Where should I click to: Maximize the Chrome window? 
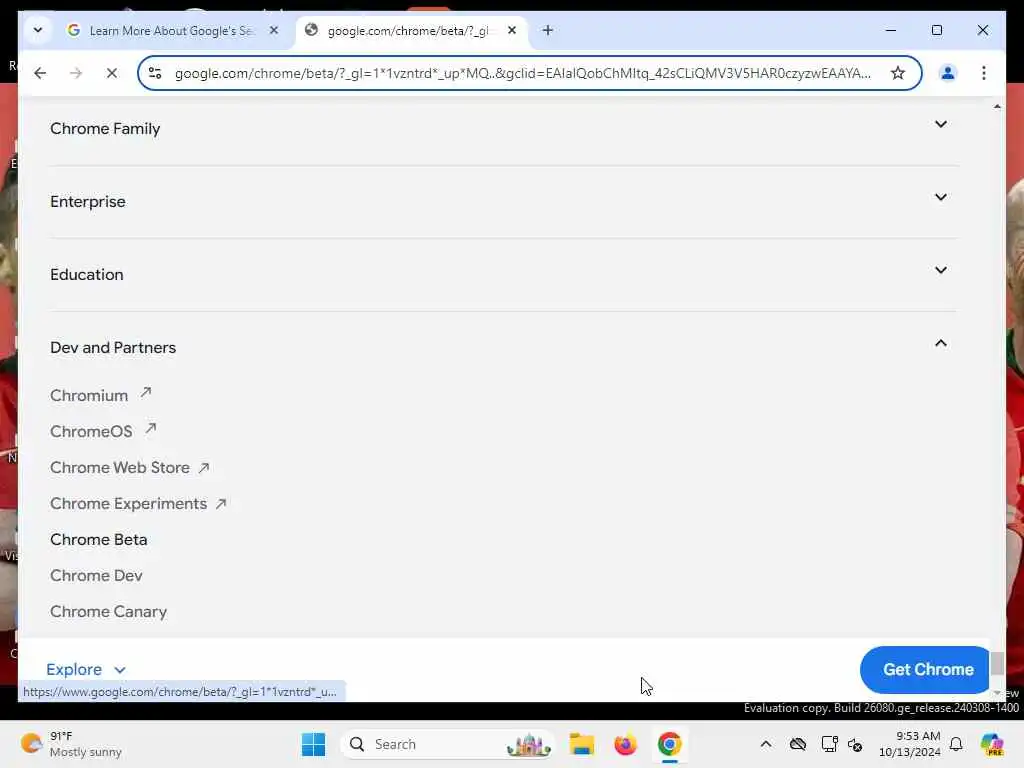coord(936,30)
